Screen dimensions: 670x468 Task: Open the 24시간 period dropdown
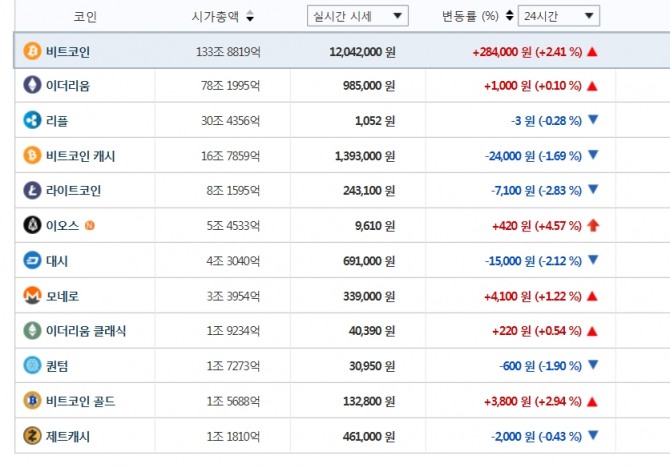(560, 16)
